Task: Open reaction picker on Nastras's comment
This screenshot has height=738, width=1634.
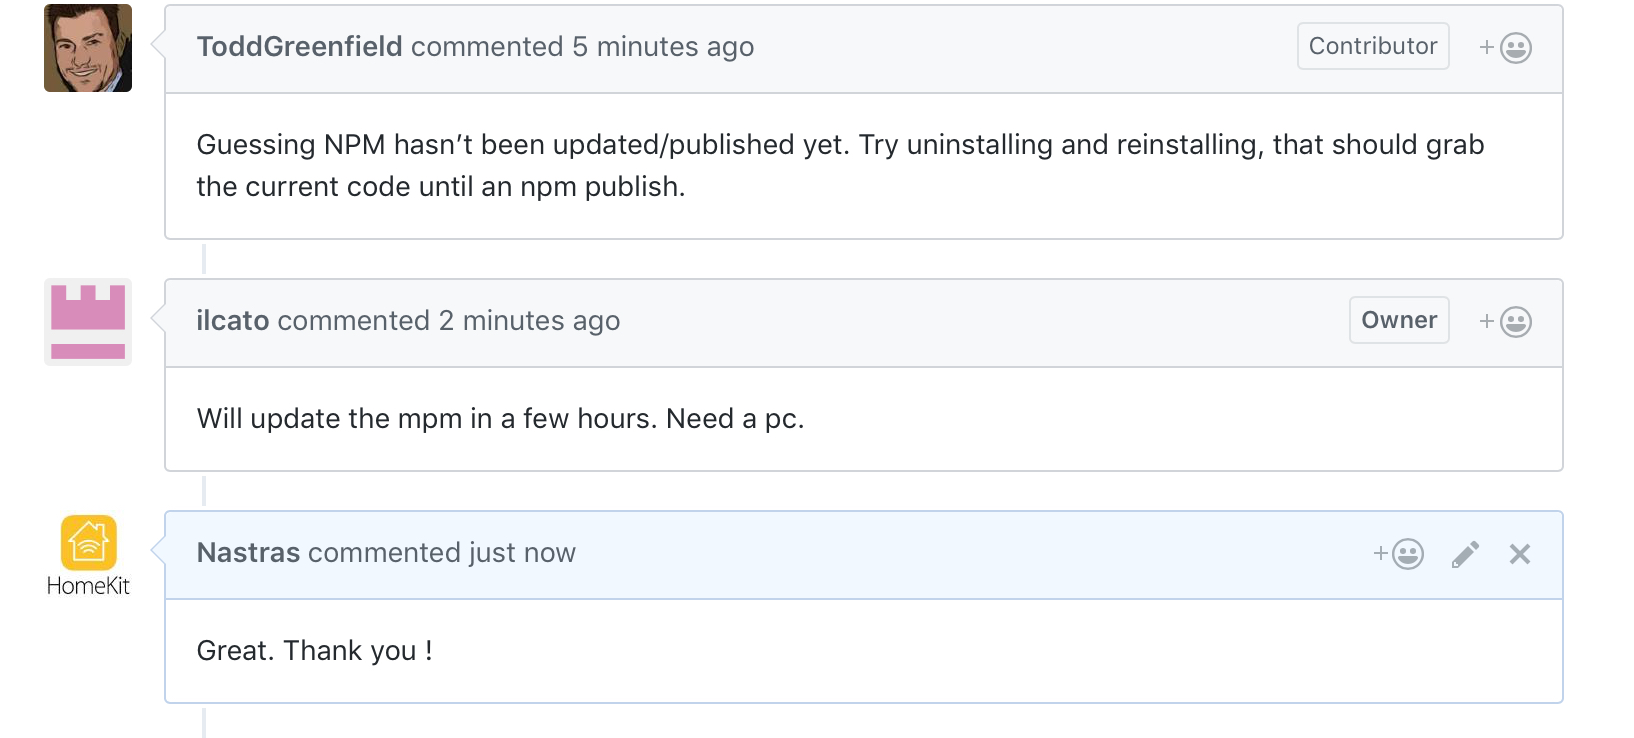Action: pyautogui.click(x=1398, y=554)
